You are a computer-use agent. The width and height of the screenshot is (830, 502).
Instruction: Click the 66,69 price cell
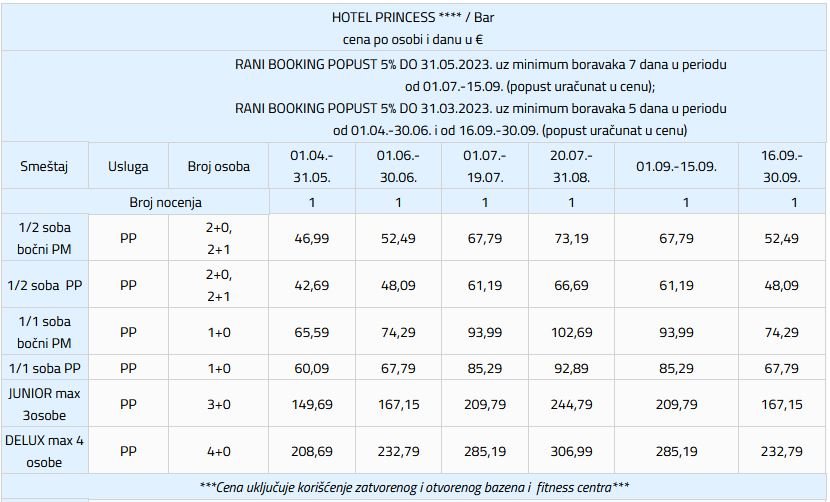click(571, 285)
